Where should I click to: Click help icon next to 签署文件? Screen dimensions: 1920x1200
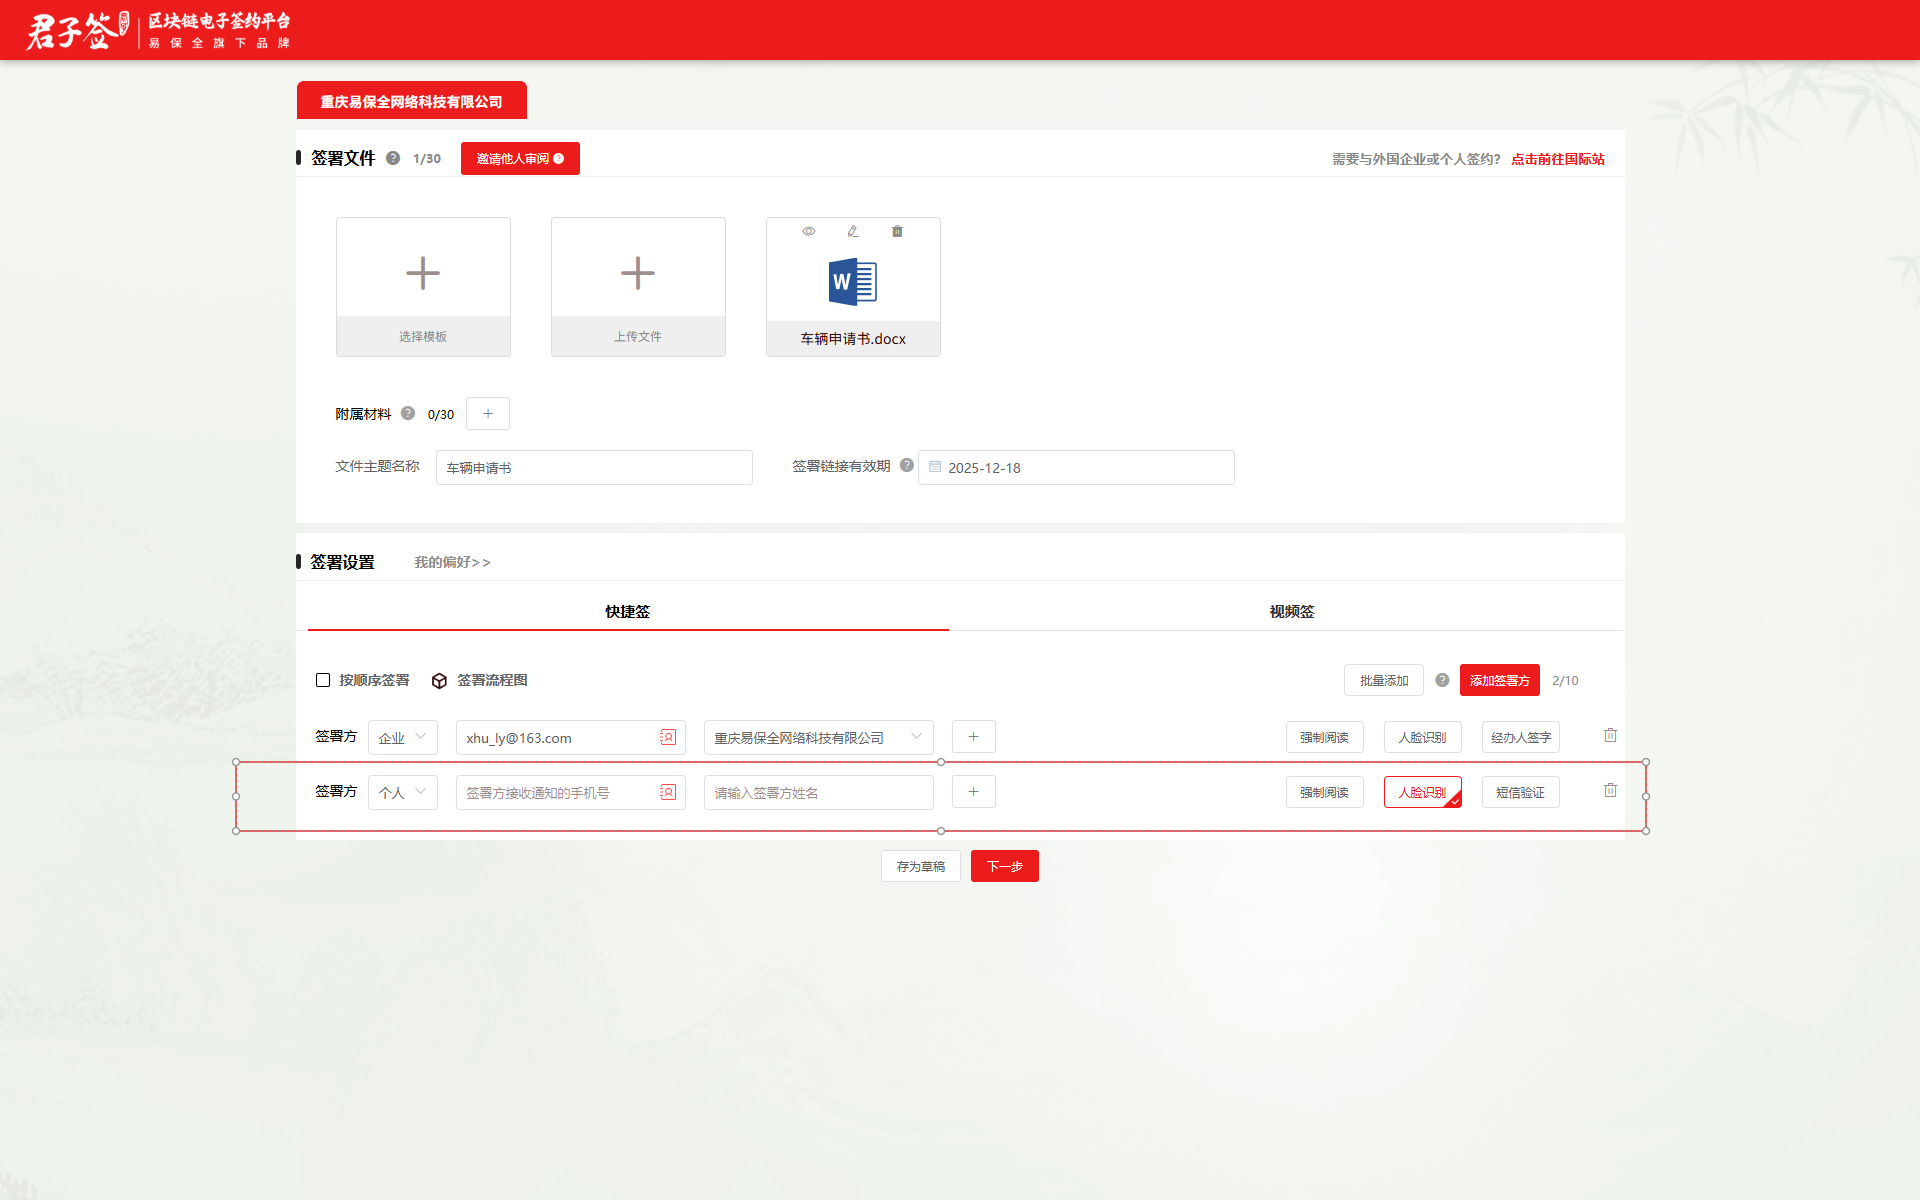(x=393, y=158)
